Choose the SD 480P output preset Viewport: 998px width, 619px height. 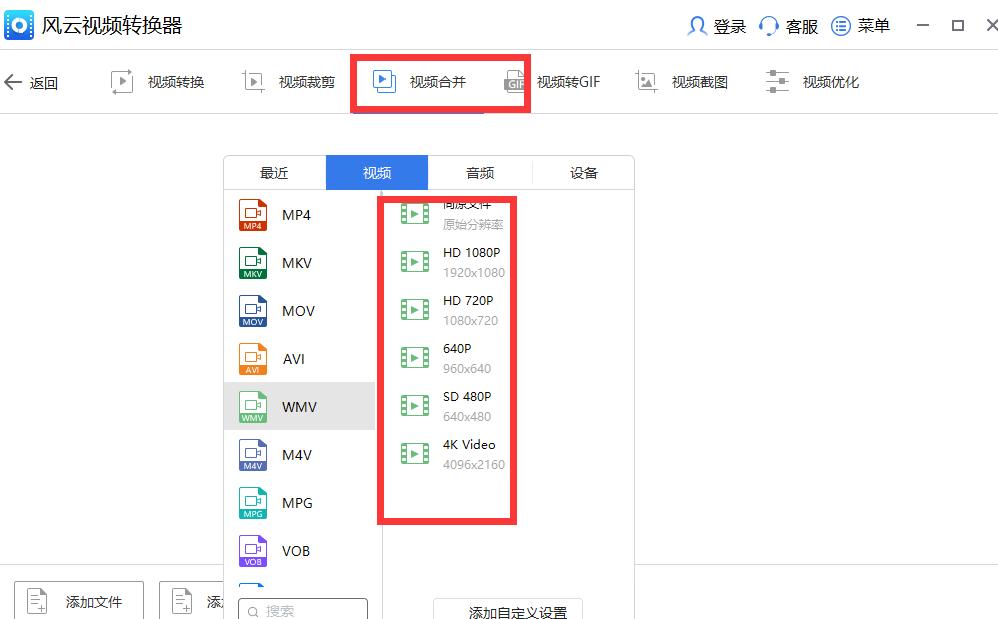pos(460,405)
